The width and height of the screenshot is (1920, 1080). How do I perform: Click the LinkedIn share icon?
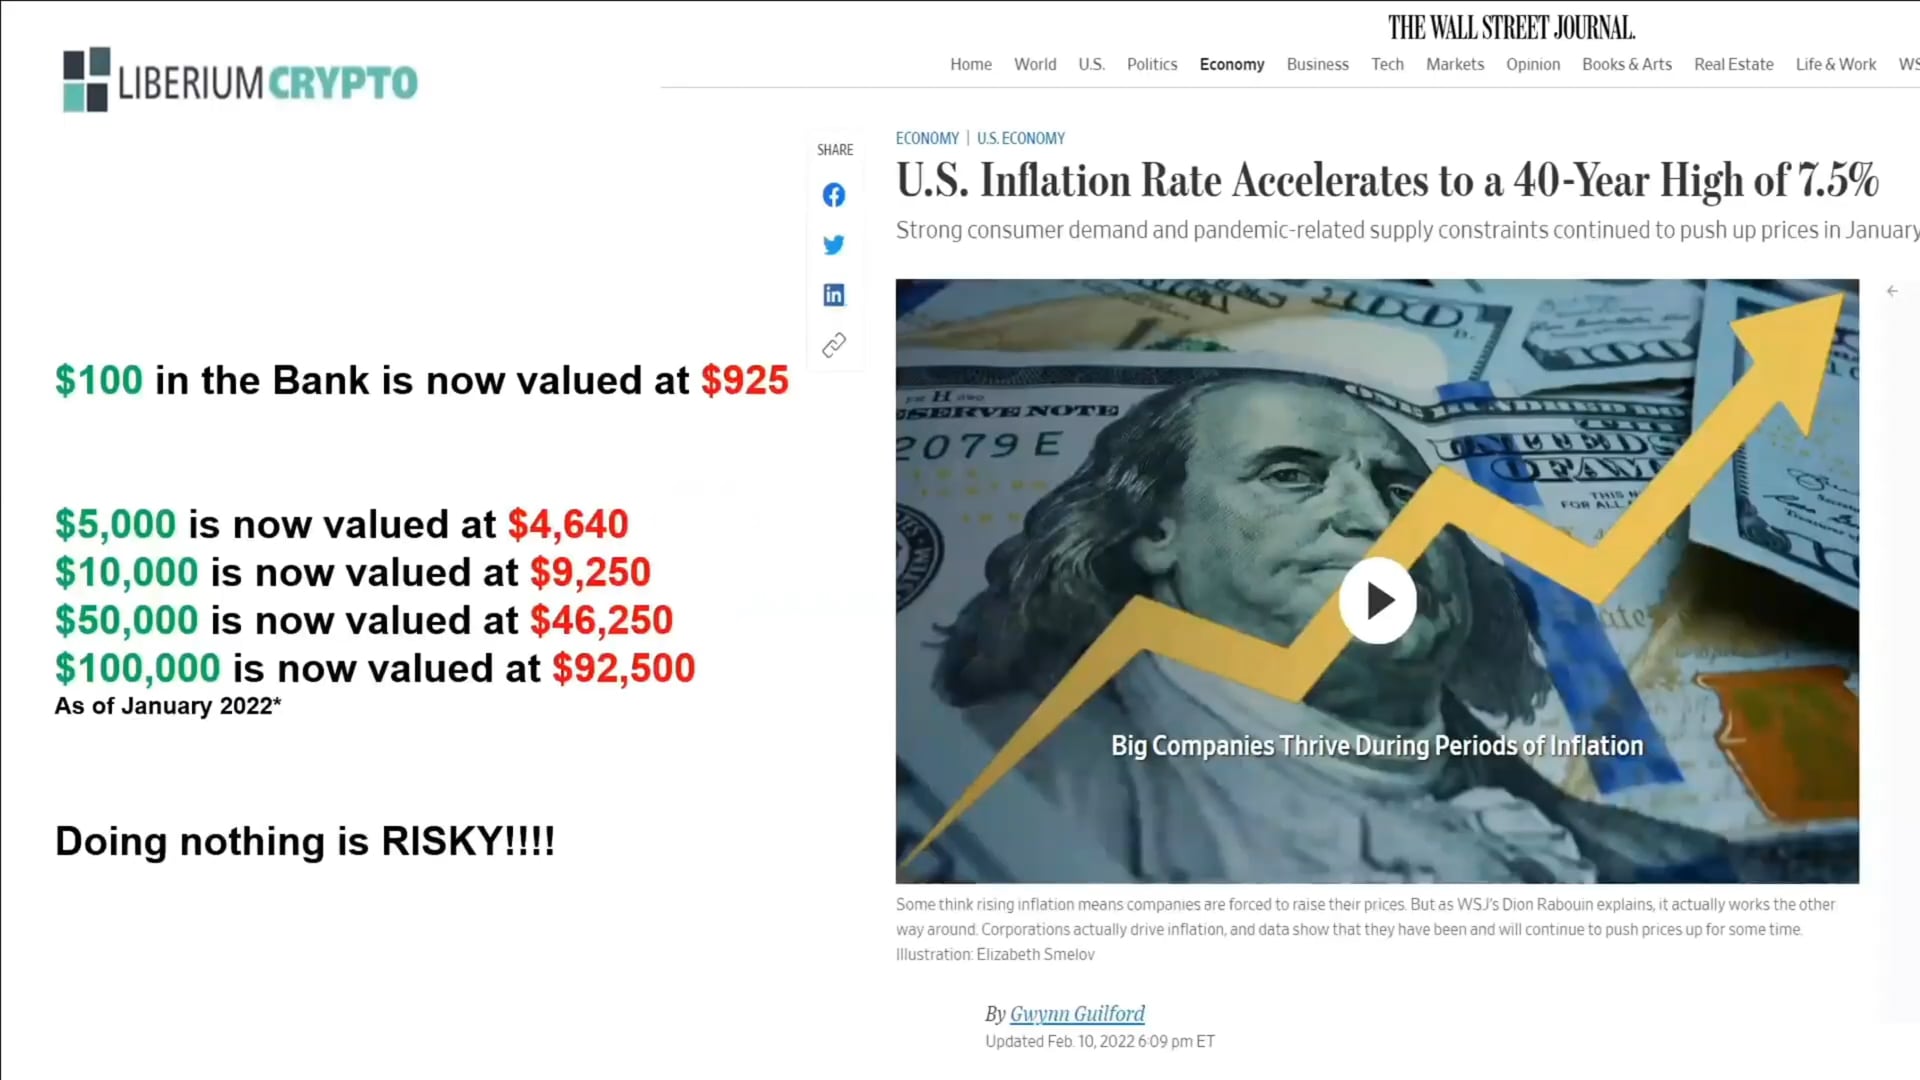click(835, 294)
